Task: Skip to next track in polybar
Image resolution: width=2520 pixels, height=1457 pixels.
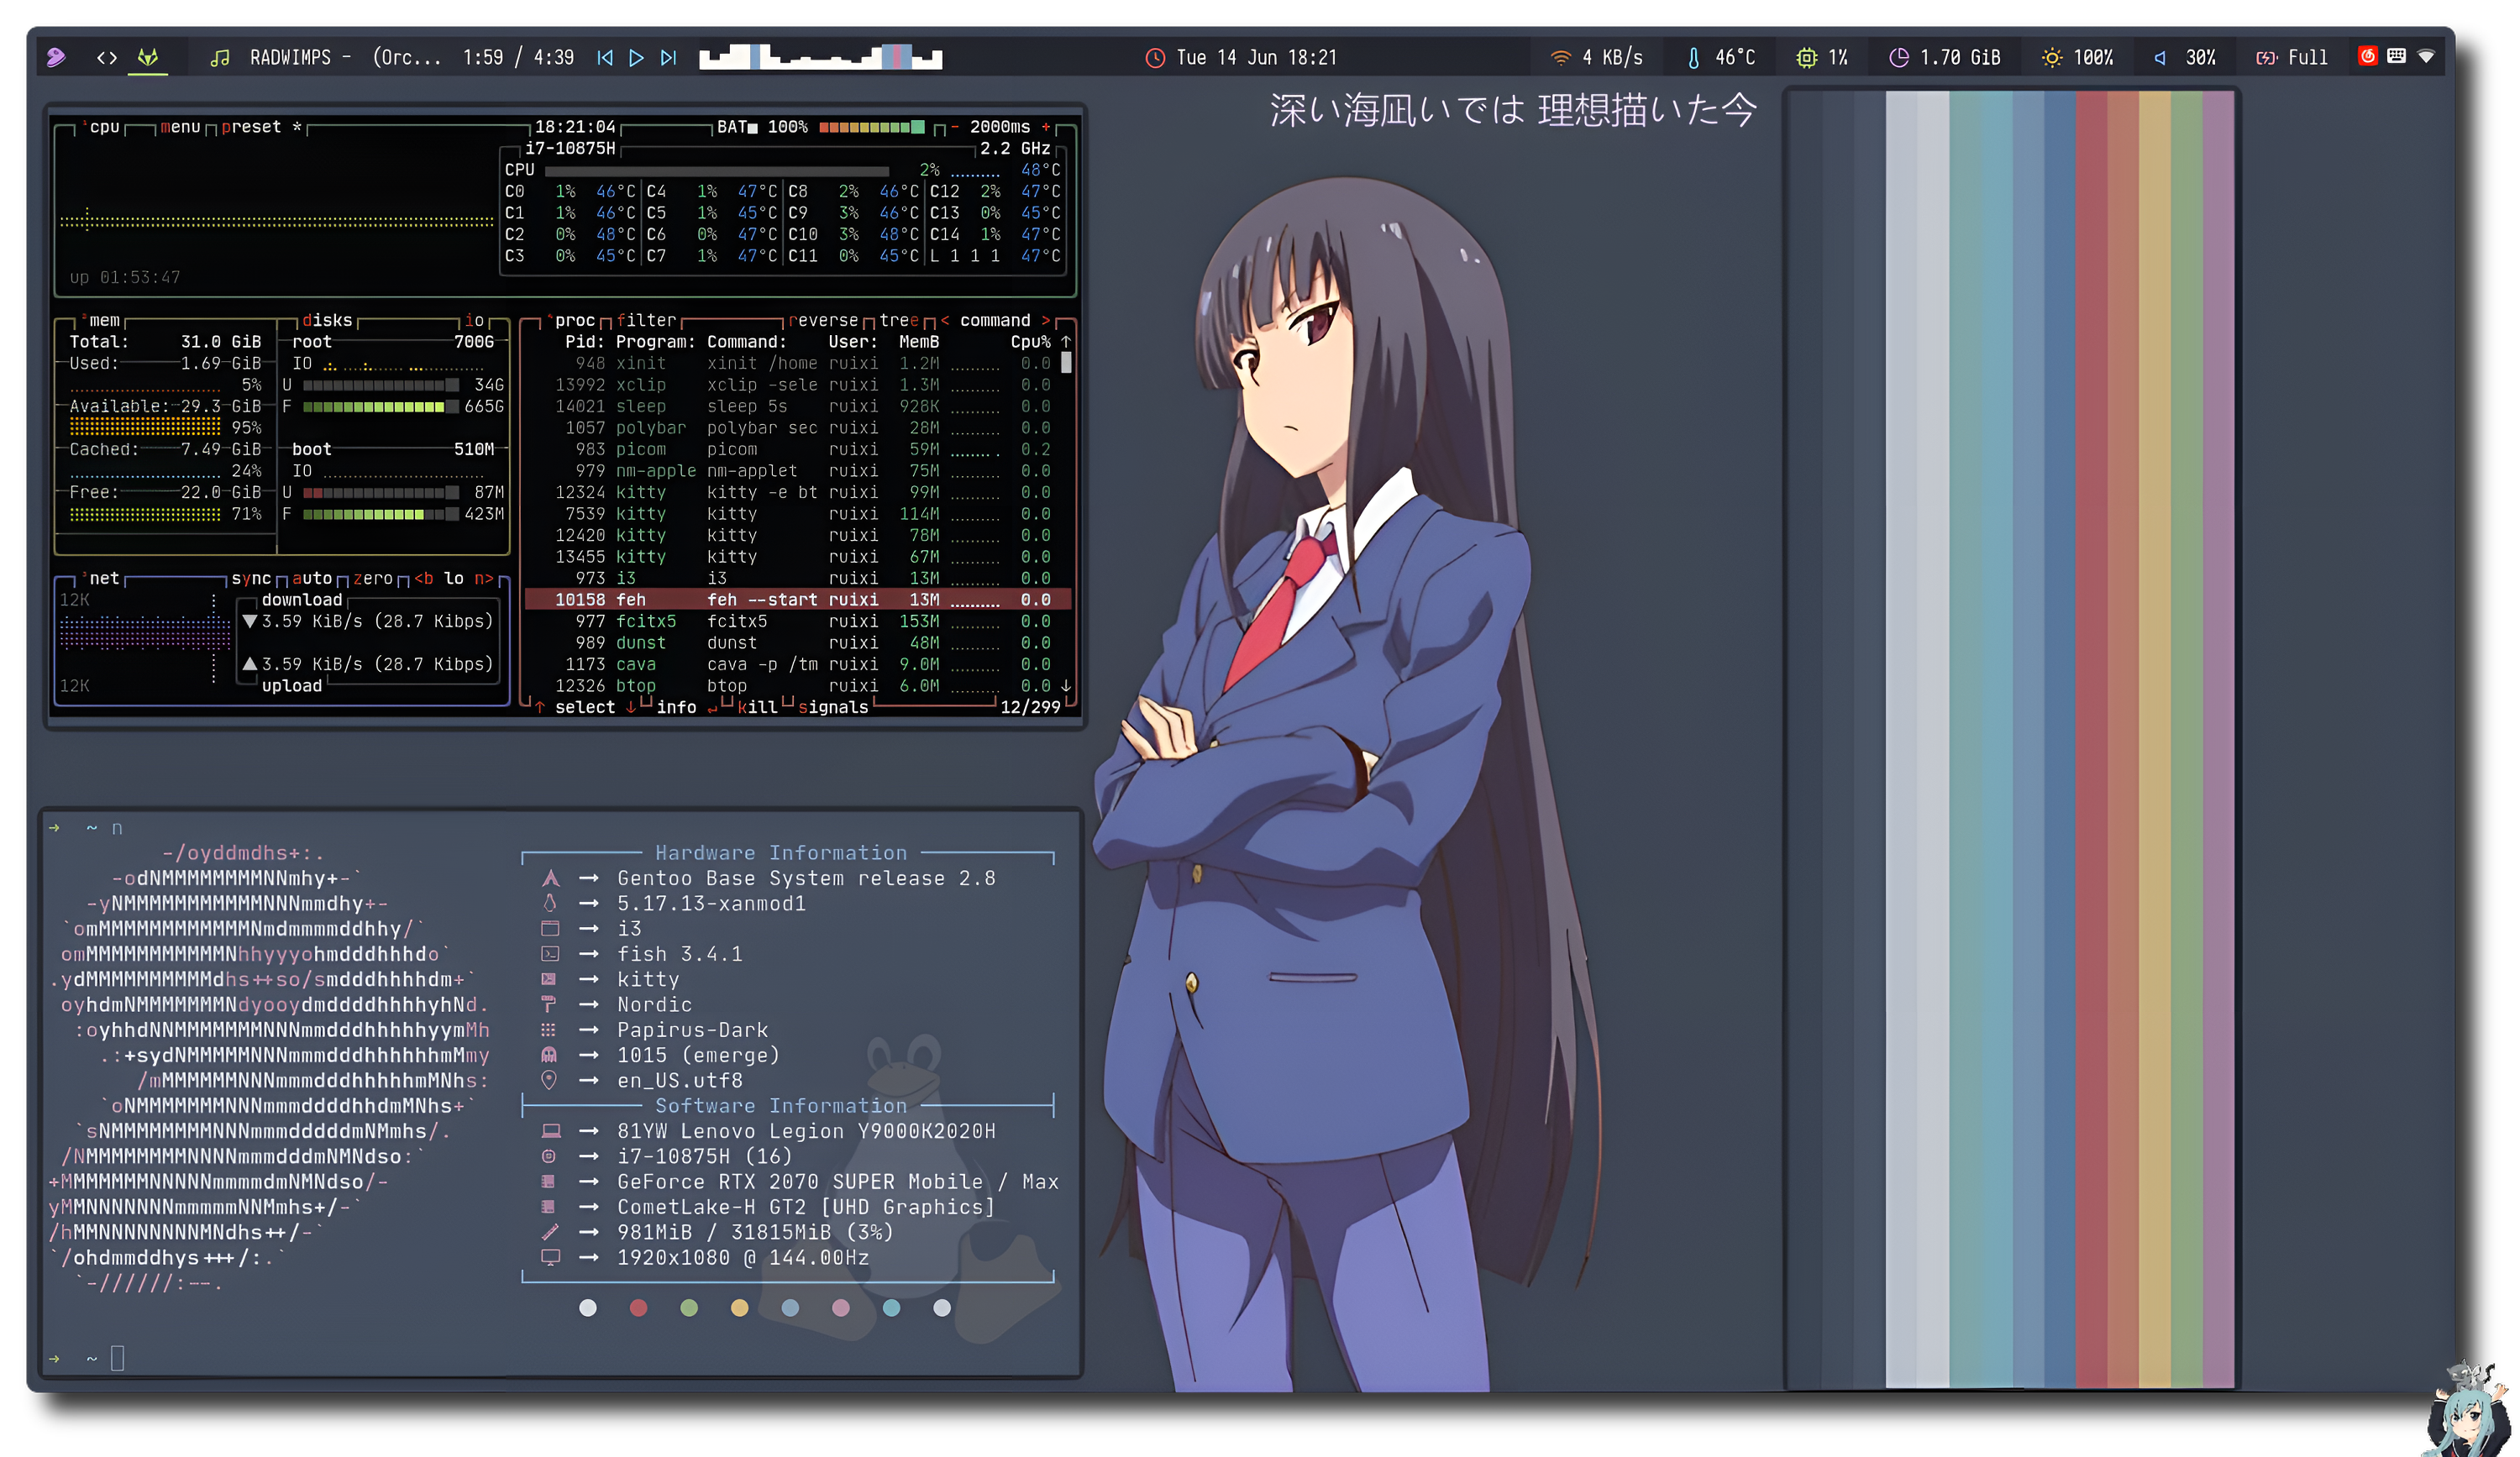Action: 668,58
